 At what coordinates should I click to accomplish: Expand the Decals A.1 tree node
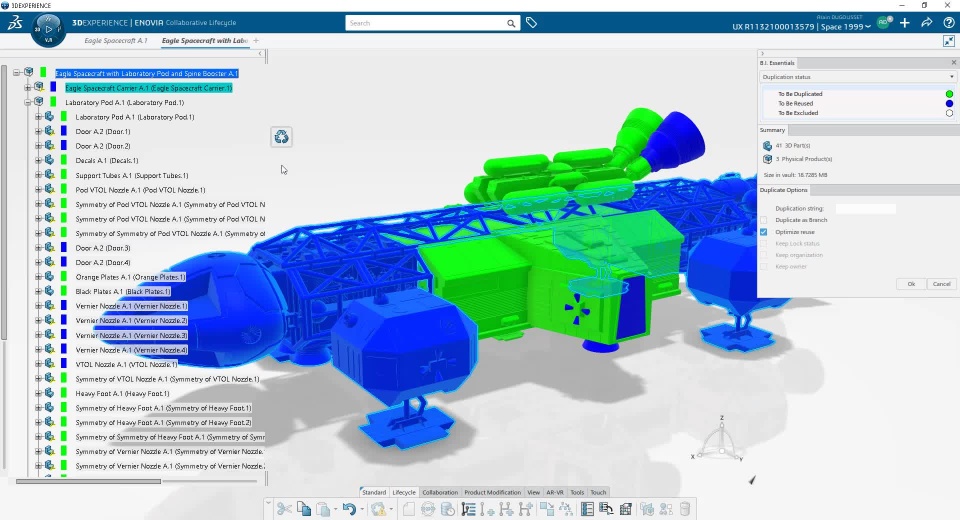38,160
